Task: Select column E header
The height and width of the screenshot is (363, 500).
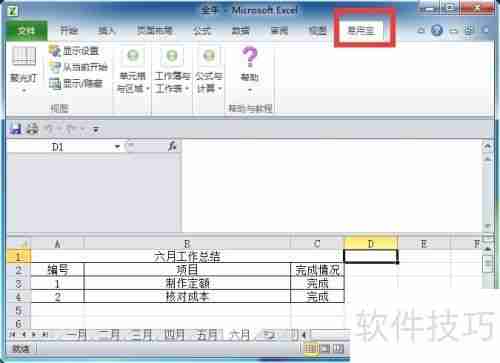Action: (424, 244)
